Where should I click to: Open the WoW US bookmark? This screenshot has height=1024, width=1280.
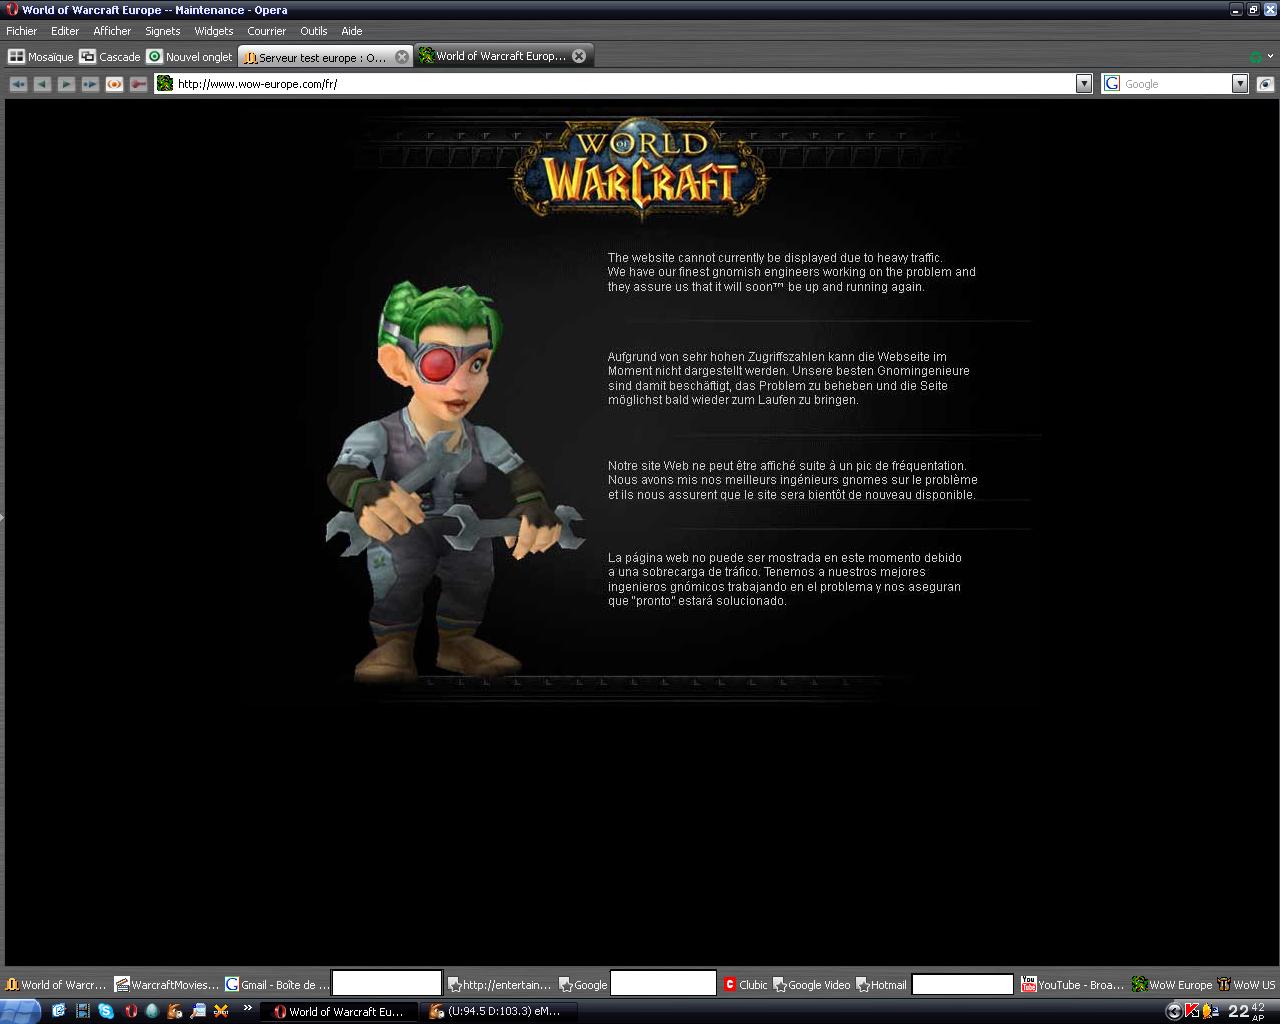[x=1246, y=985]
